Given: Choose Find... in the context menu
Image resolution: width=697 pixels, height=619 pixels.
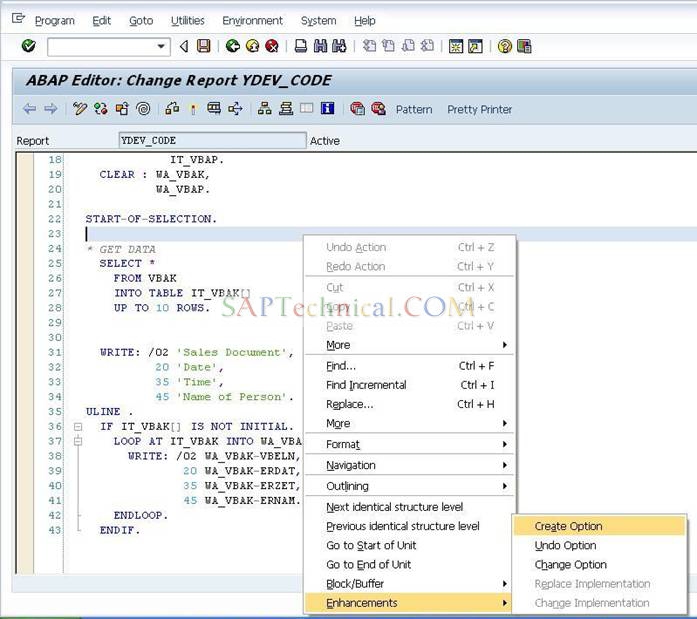Looking at the screenshot, I should 410,366.
